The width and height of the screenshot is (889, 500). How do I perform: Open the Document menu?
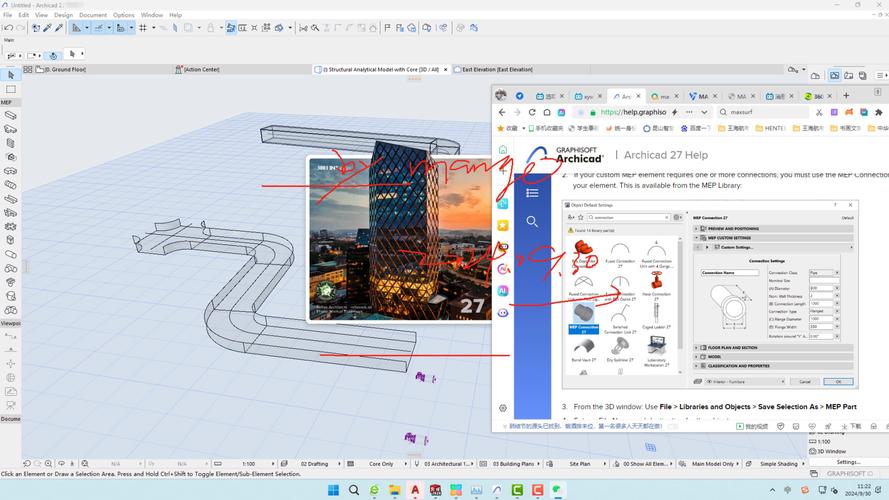coord(93,15)
